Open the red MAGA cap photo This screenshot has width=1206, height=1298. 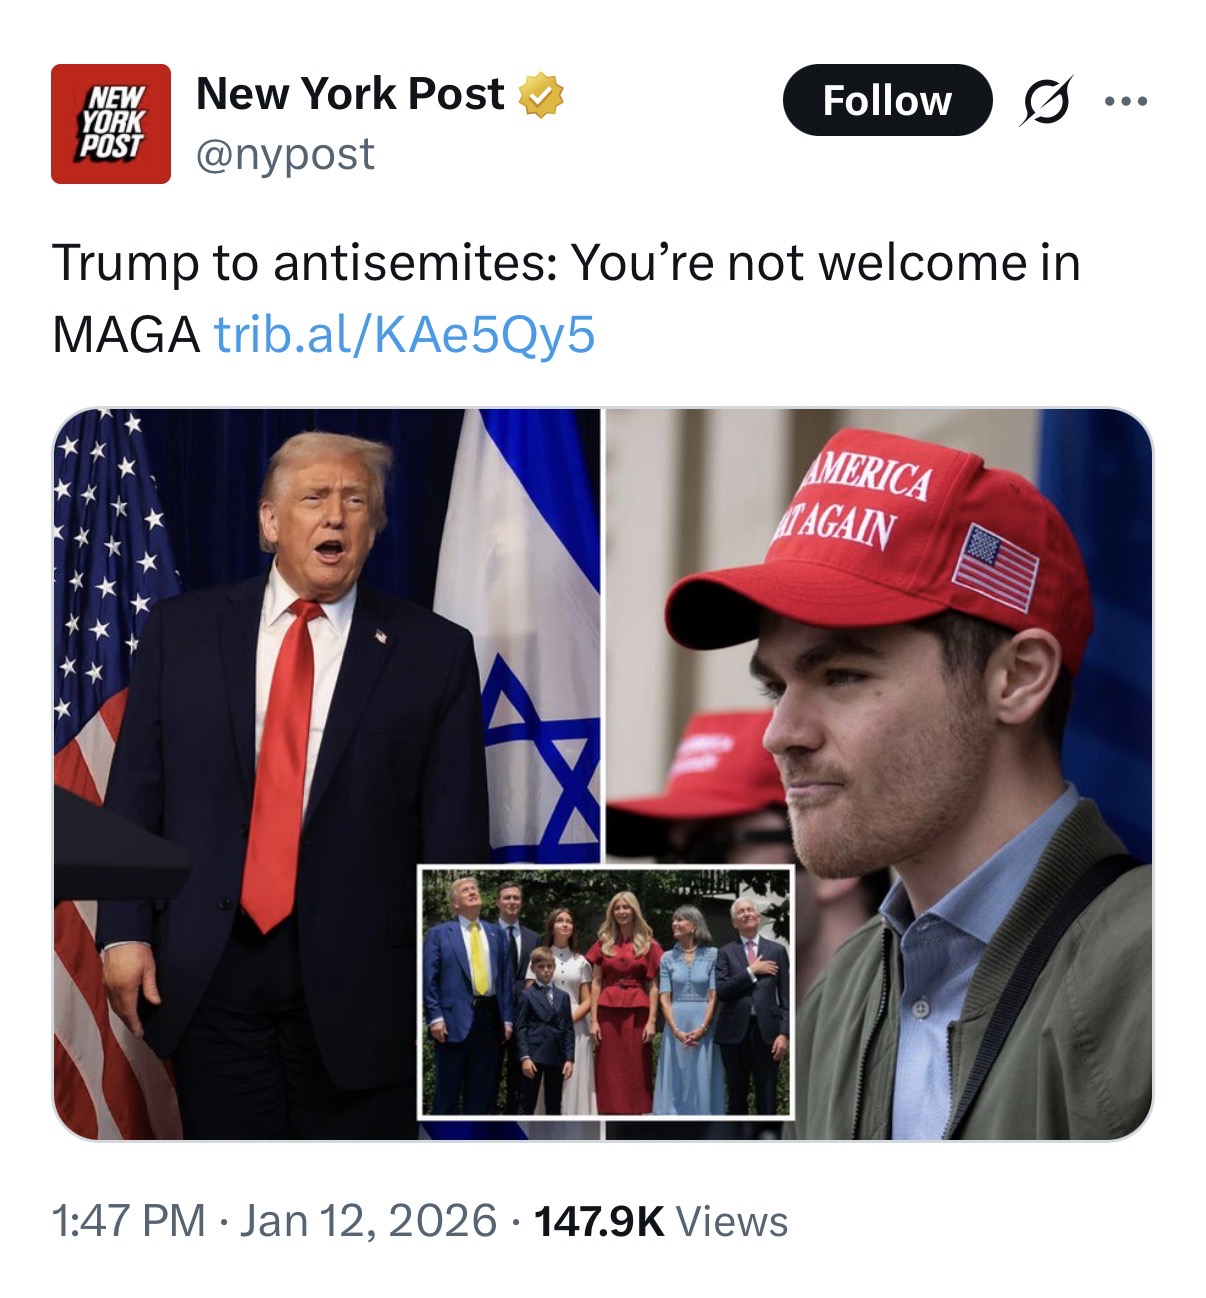pyautogui.click(x=879, y=774)
